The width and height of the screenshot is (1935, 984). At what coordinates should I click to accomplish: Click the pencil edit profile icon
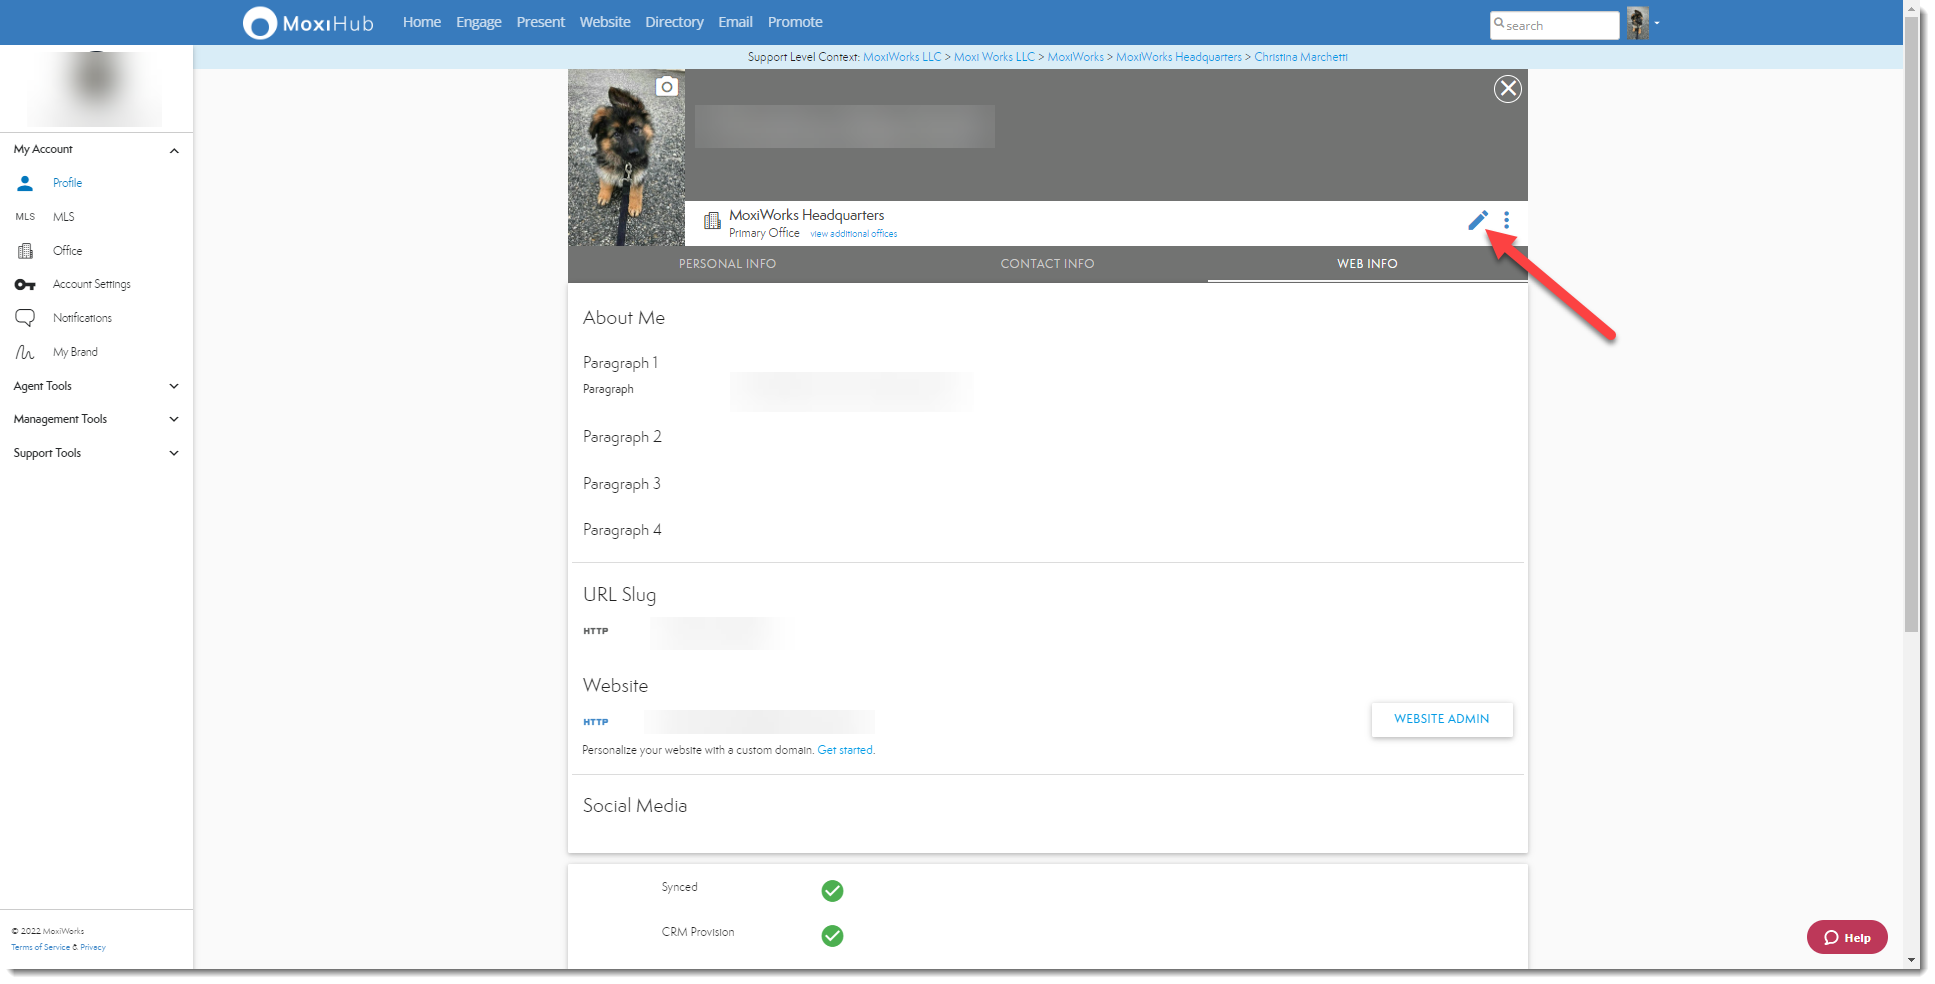click(x=1477, y=221)
